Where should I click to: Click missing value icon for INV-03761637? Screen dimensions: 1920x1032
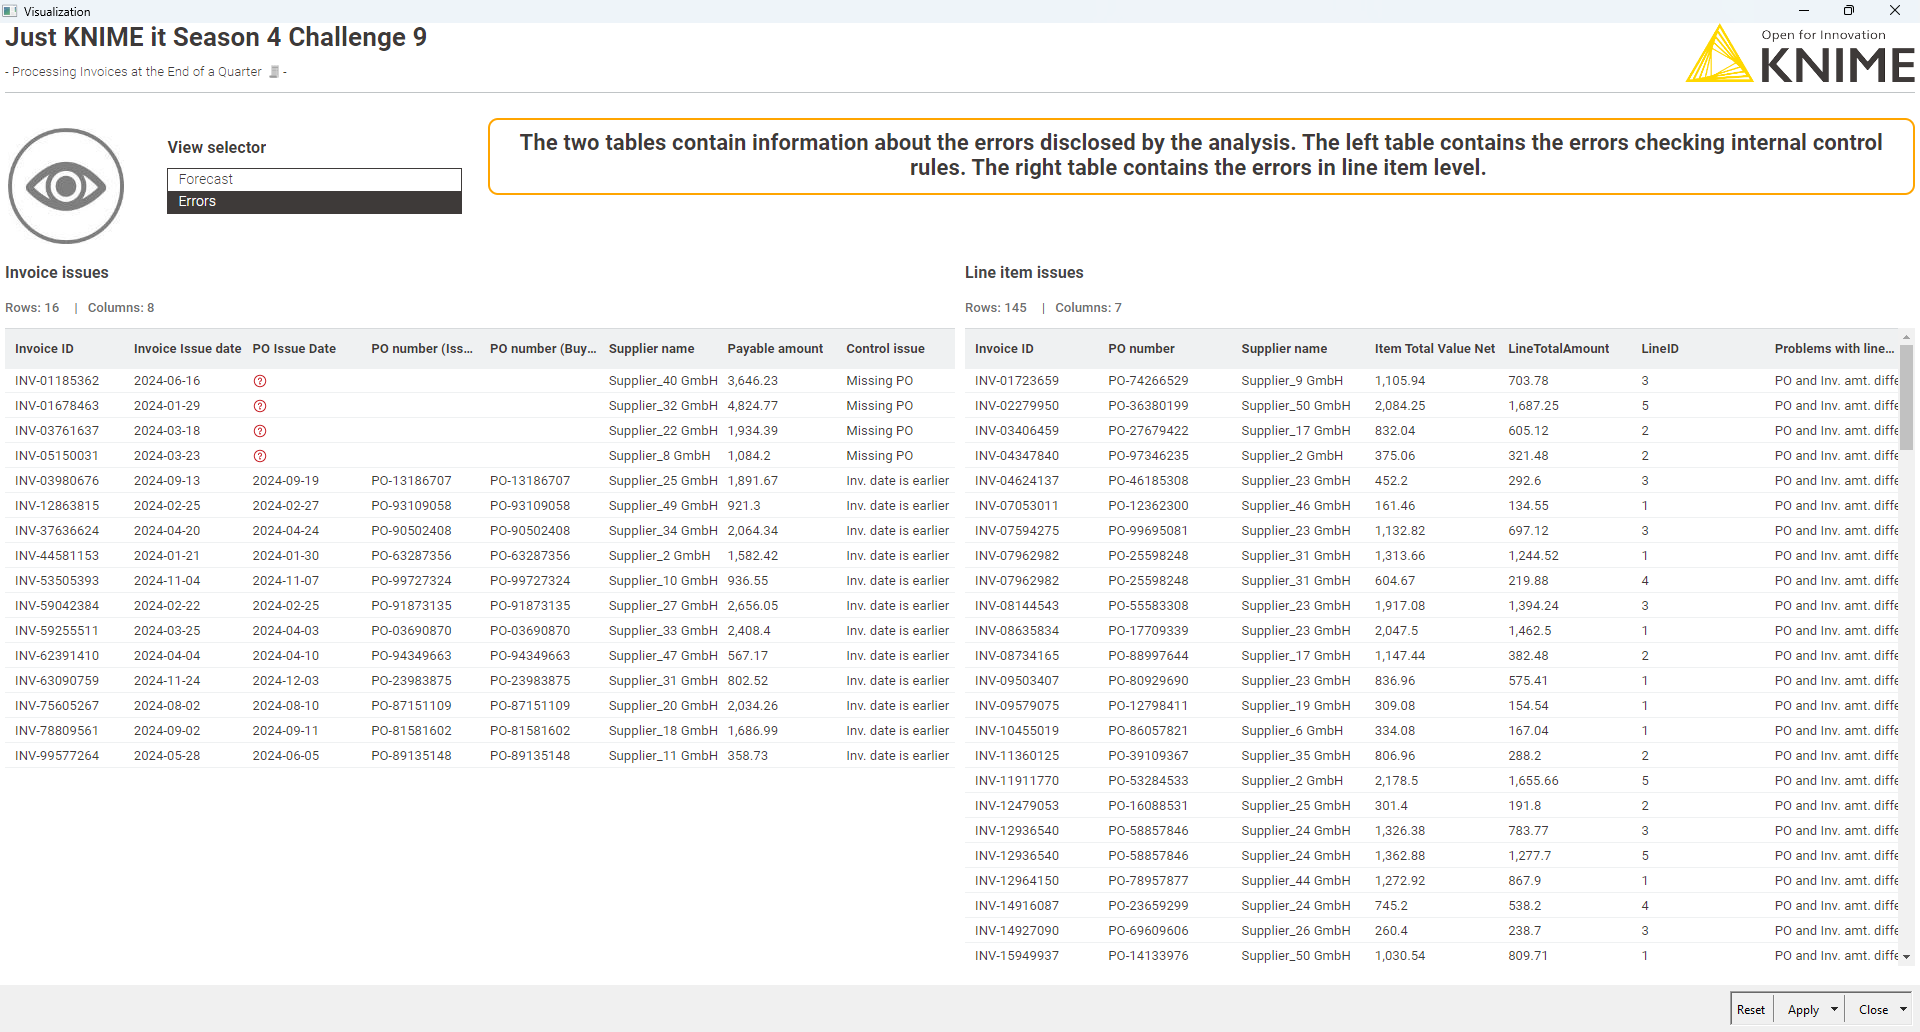[260, 431]
